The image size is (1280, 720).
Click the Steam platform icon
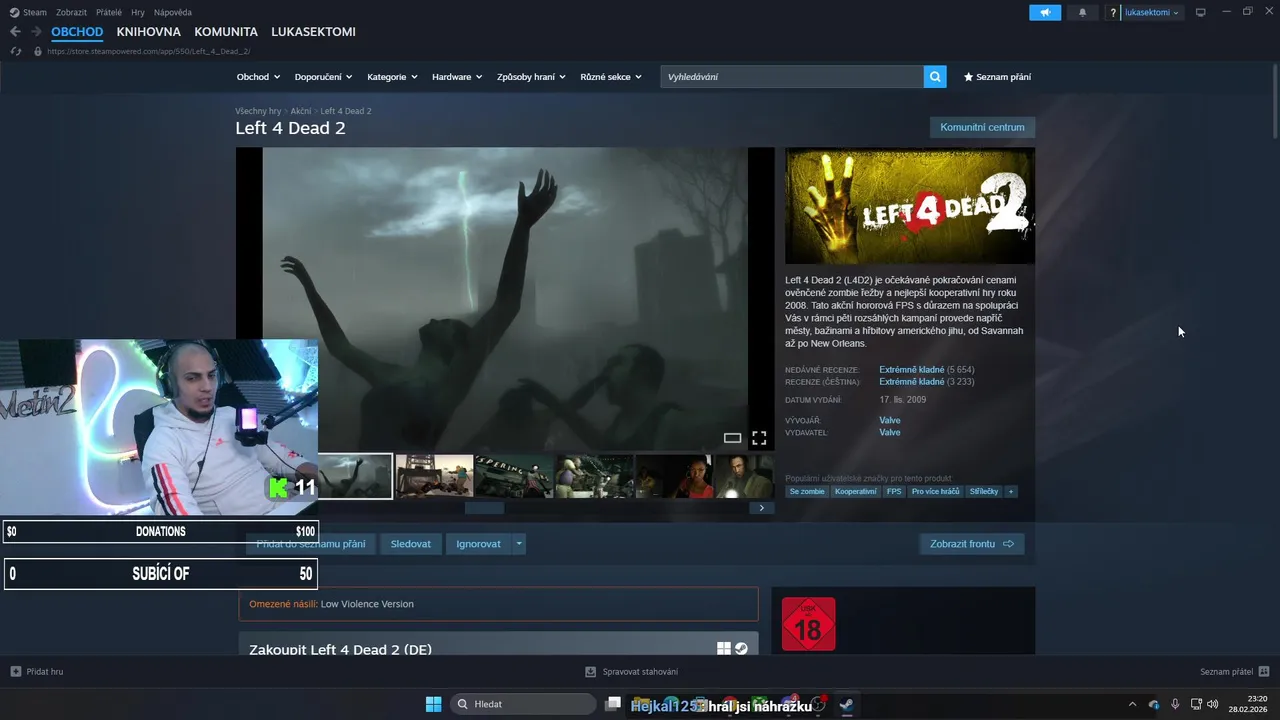(x=741, y=649)
